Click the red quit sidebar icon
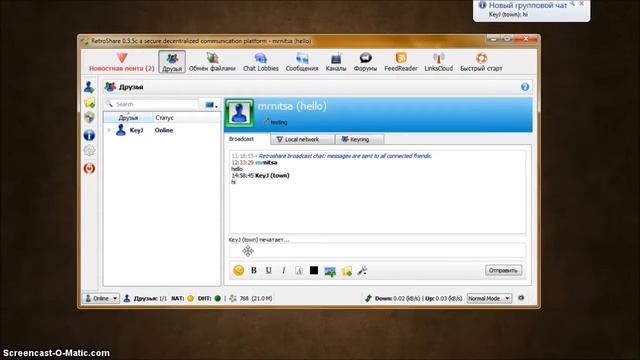The width and height of the screenshot is (640, 360). (89, 168)
